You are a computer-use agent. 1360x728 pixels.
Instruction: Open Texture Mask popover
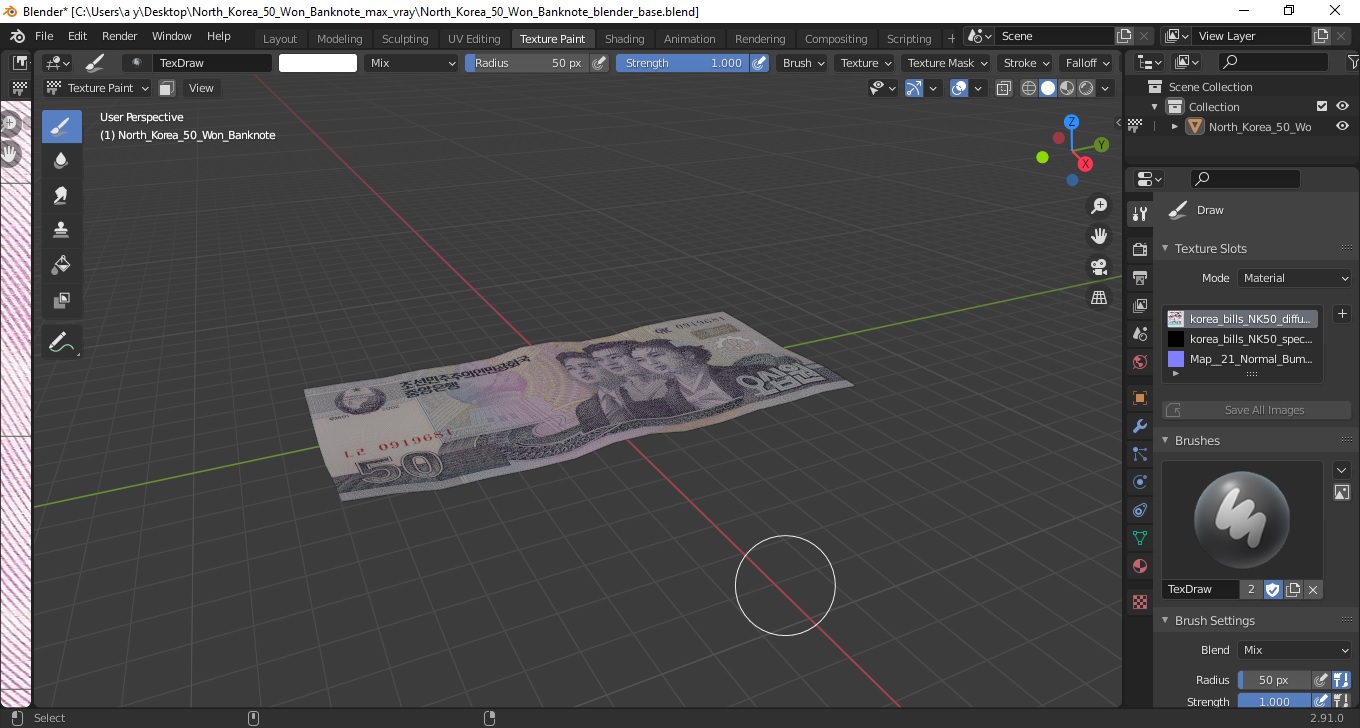(x=946, y=63)
